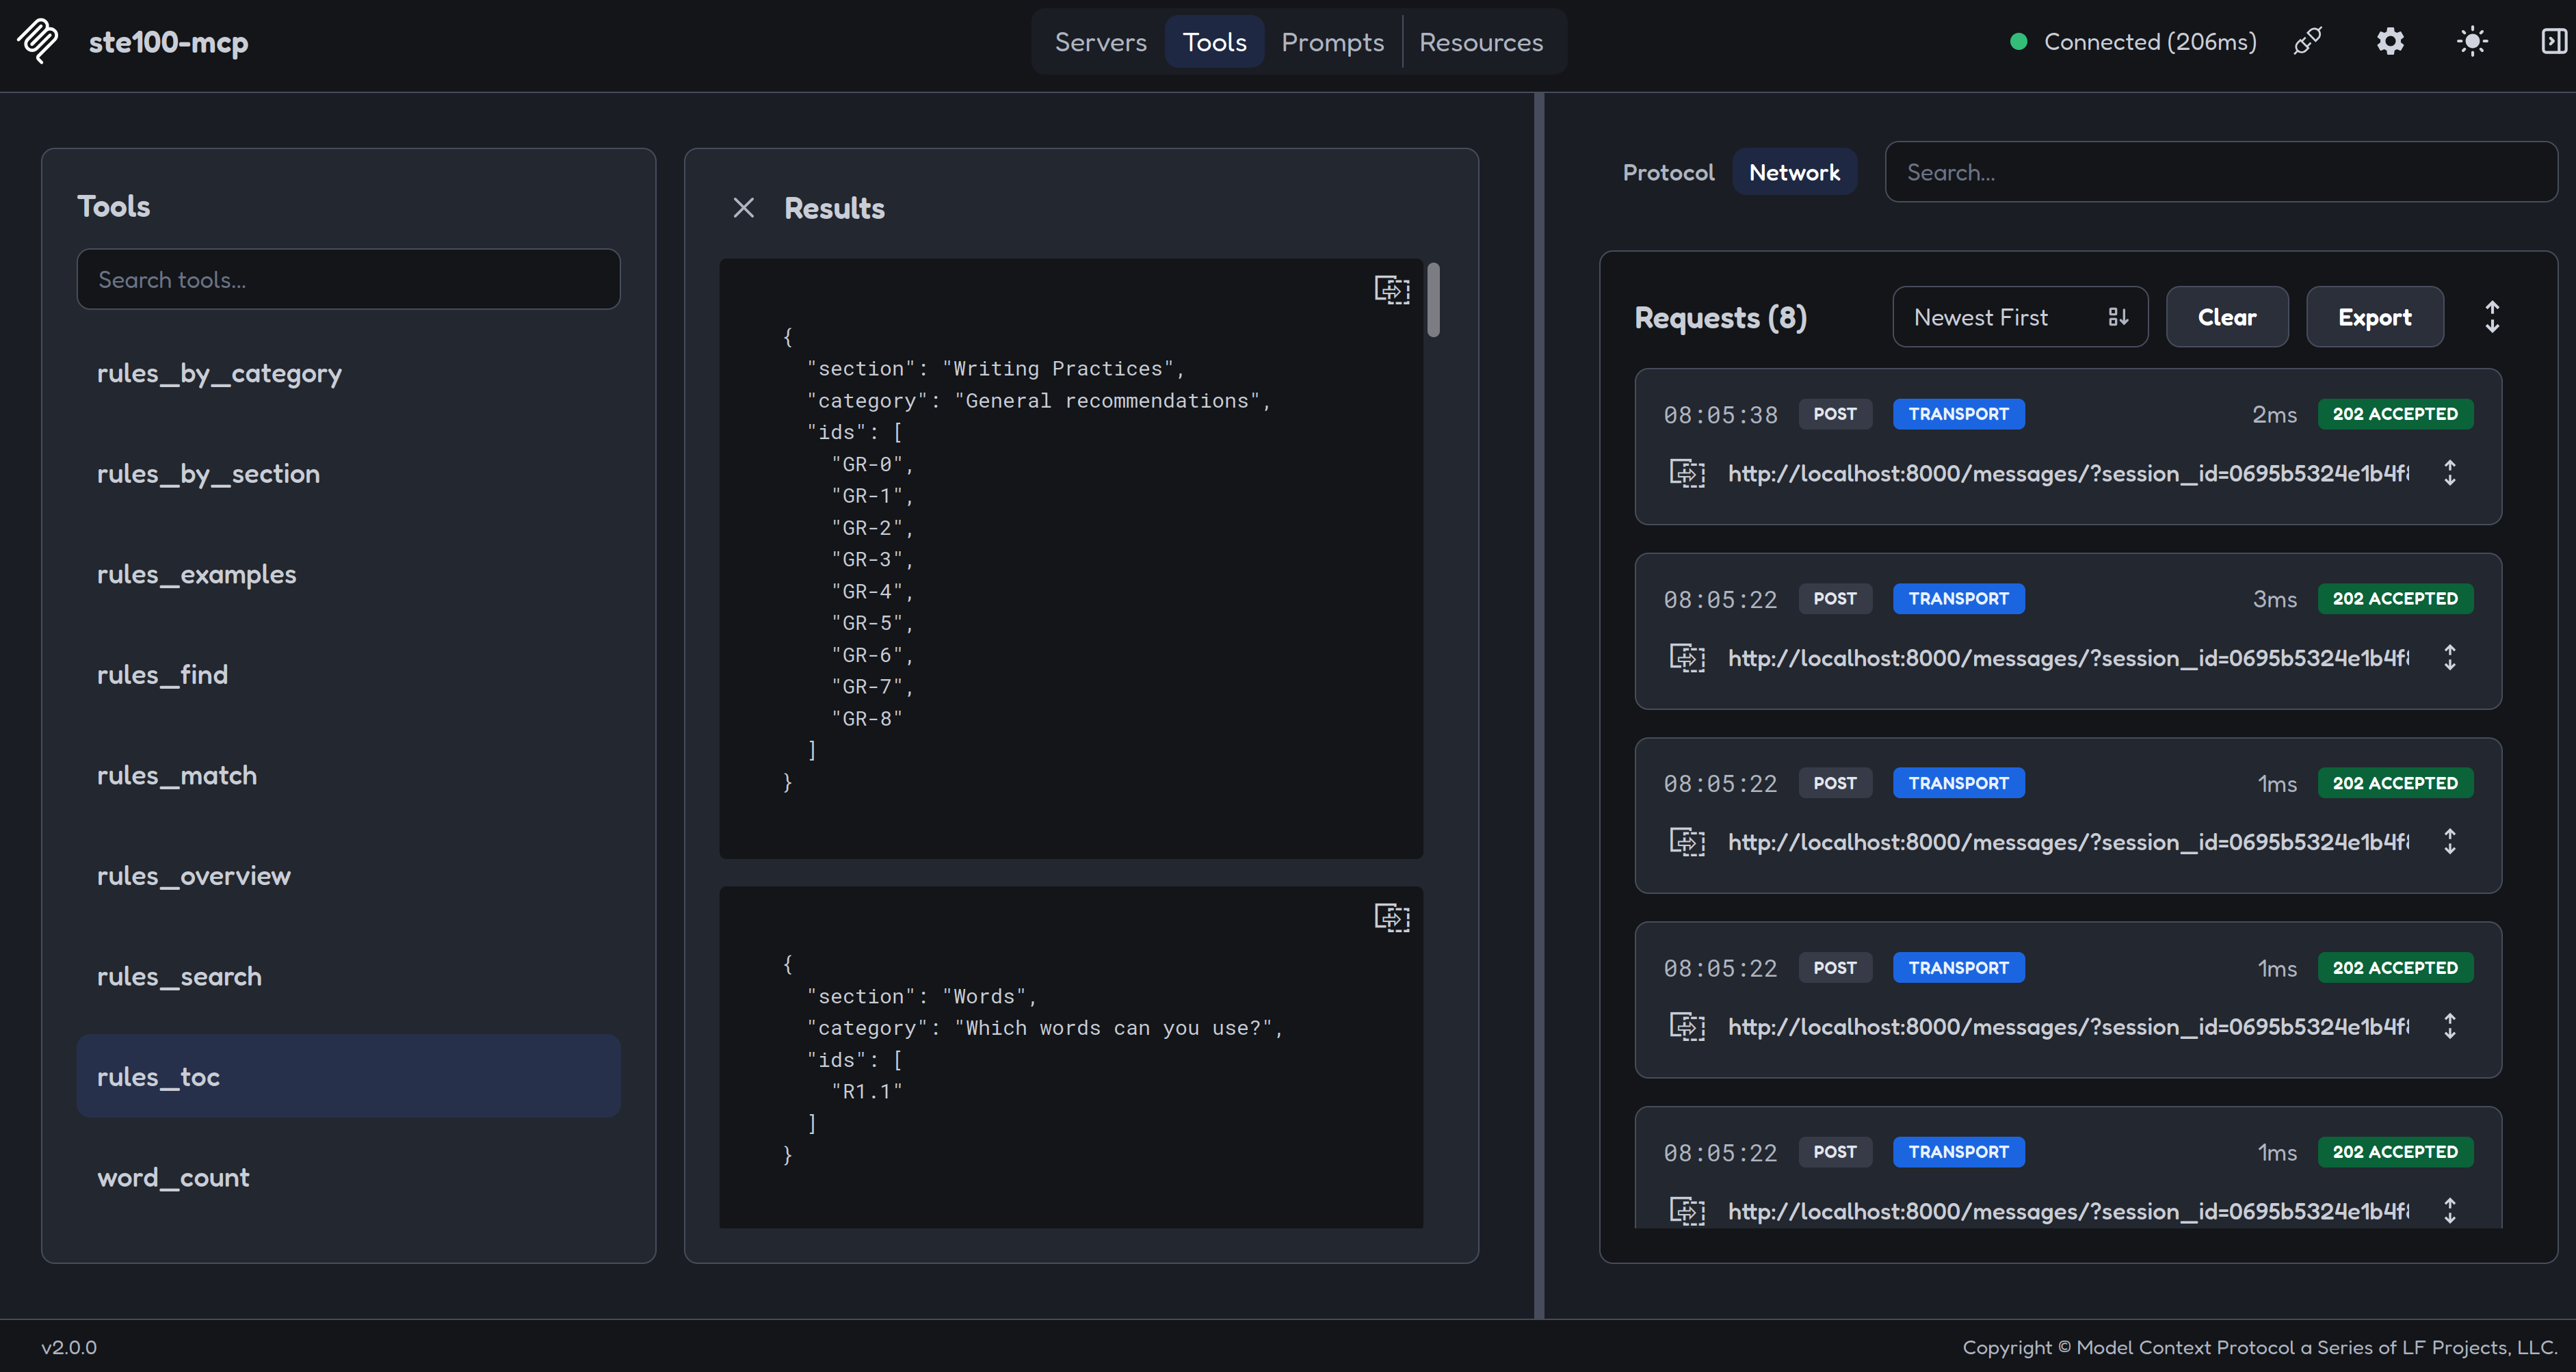Viewport: 2576px width, 1372px height.
Task: Select the rules_toc tool
Action: (348, 1076)
